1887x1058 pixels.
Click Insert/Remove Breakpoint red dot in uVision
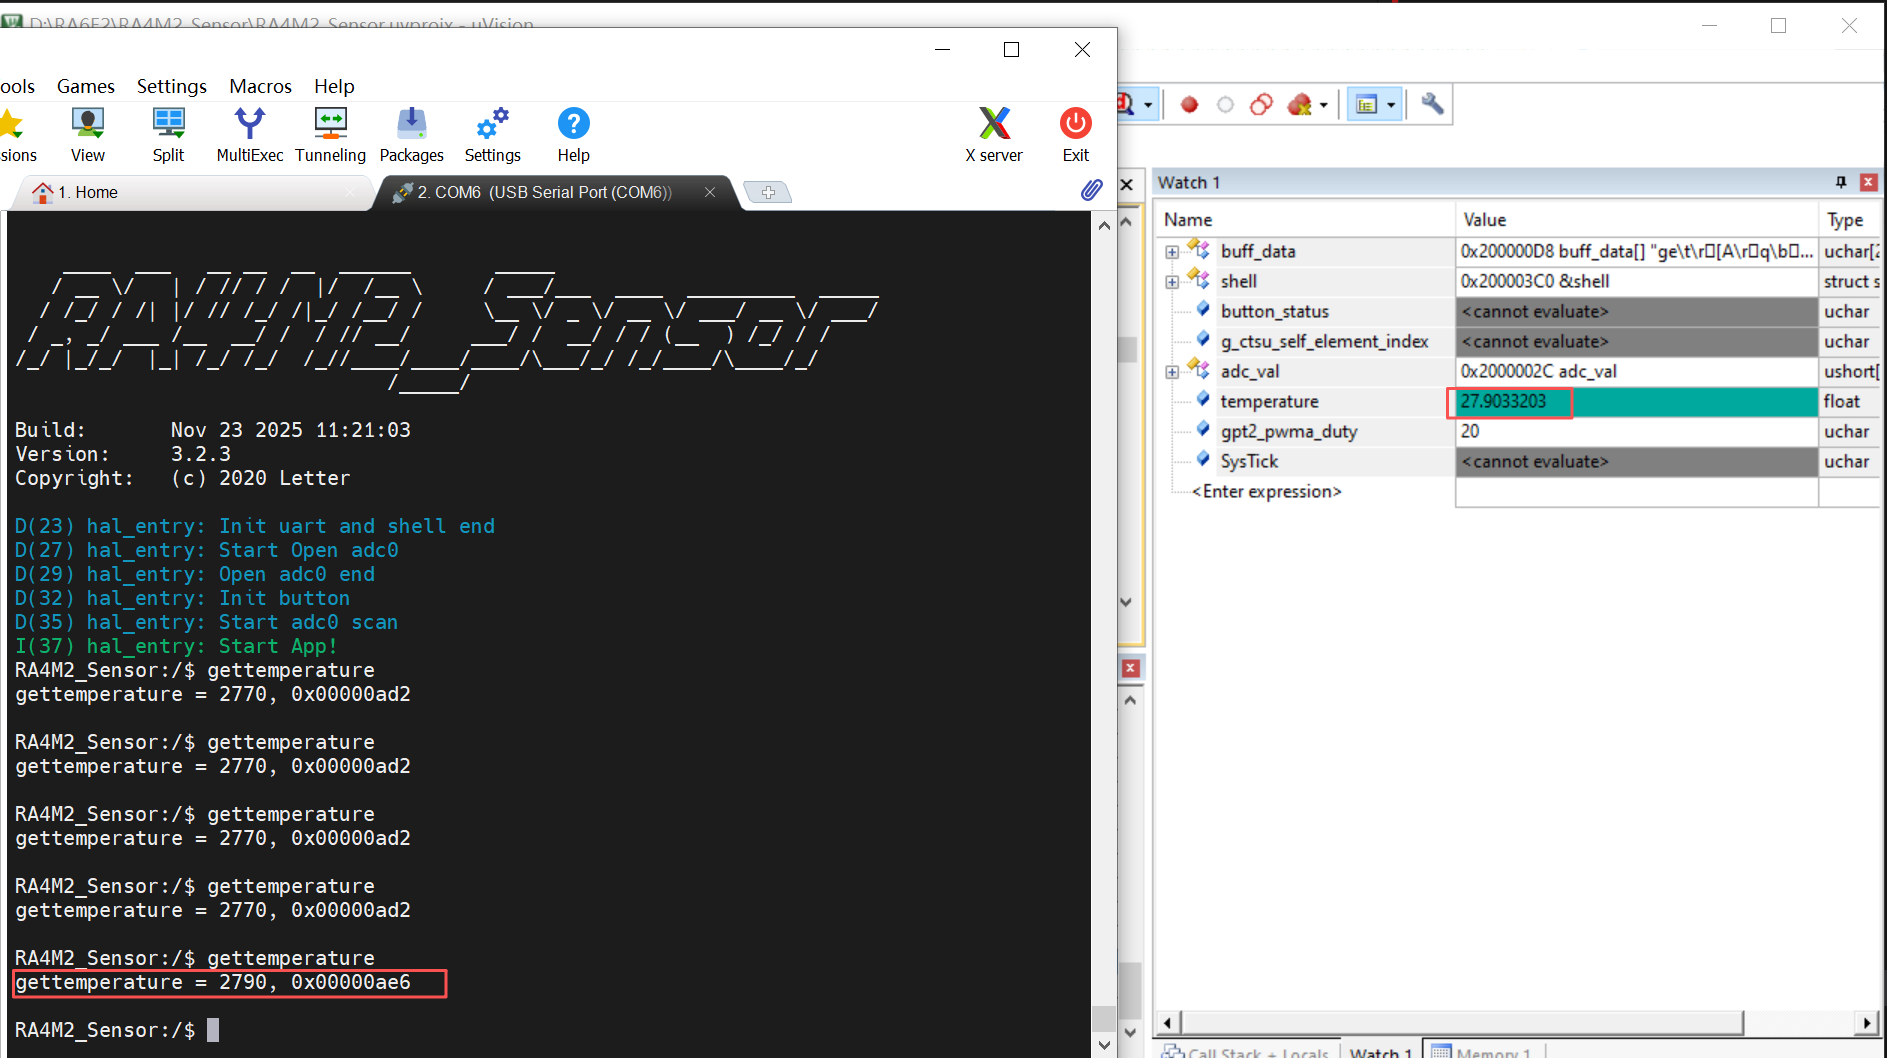[x=1189, y=104]
